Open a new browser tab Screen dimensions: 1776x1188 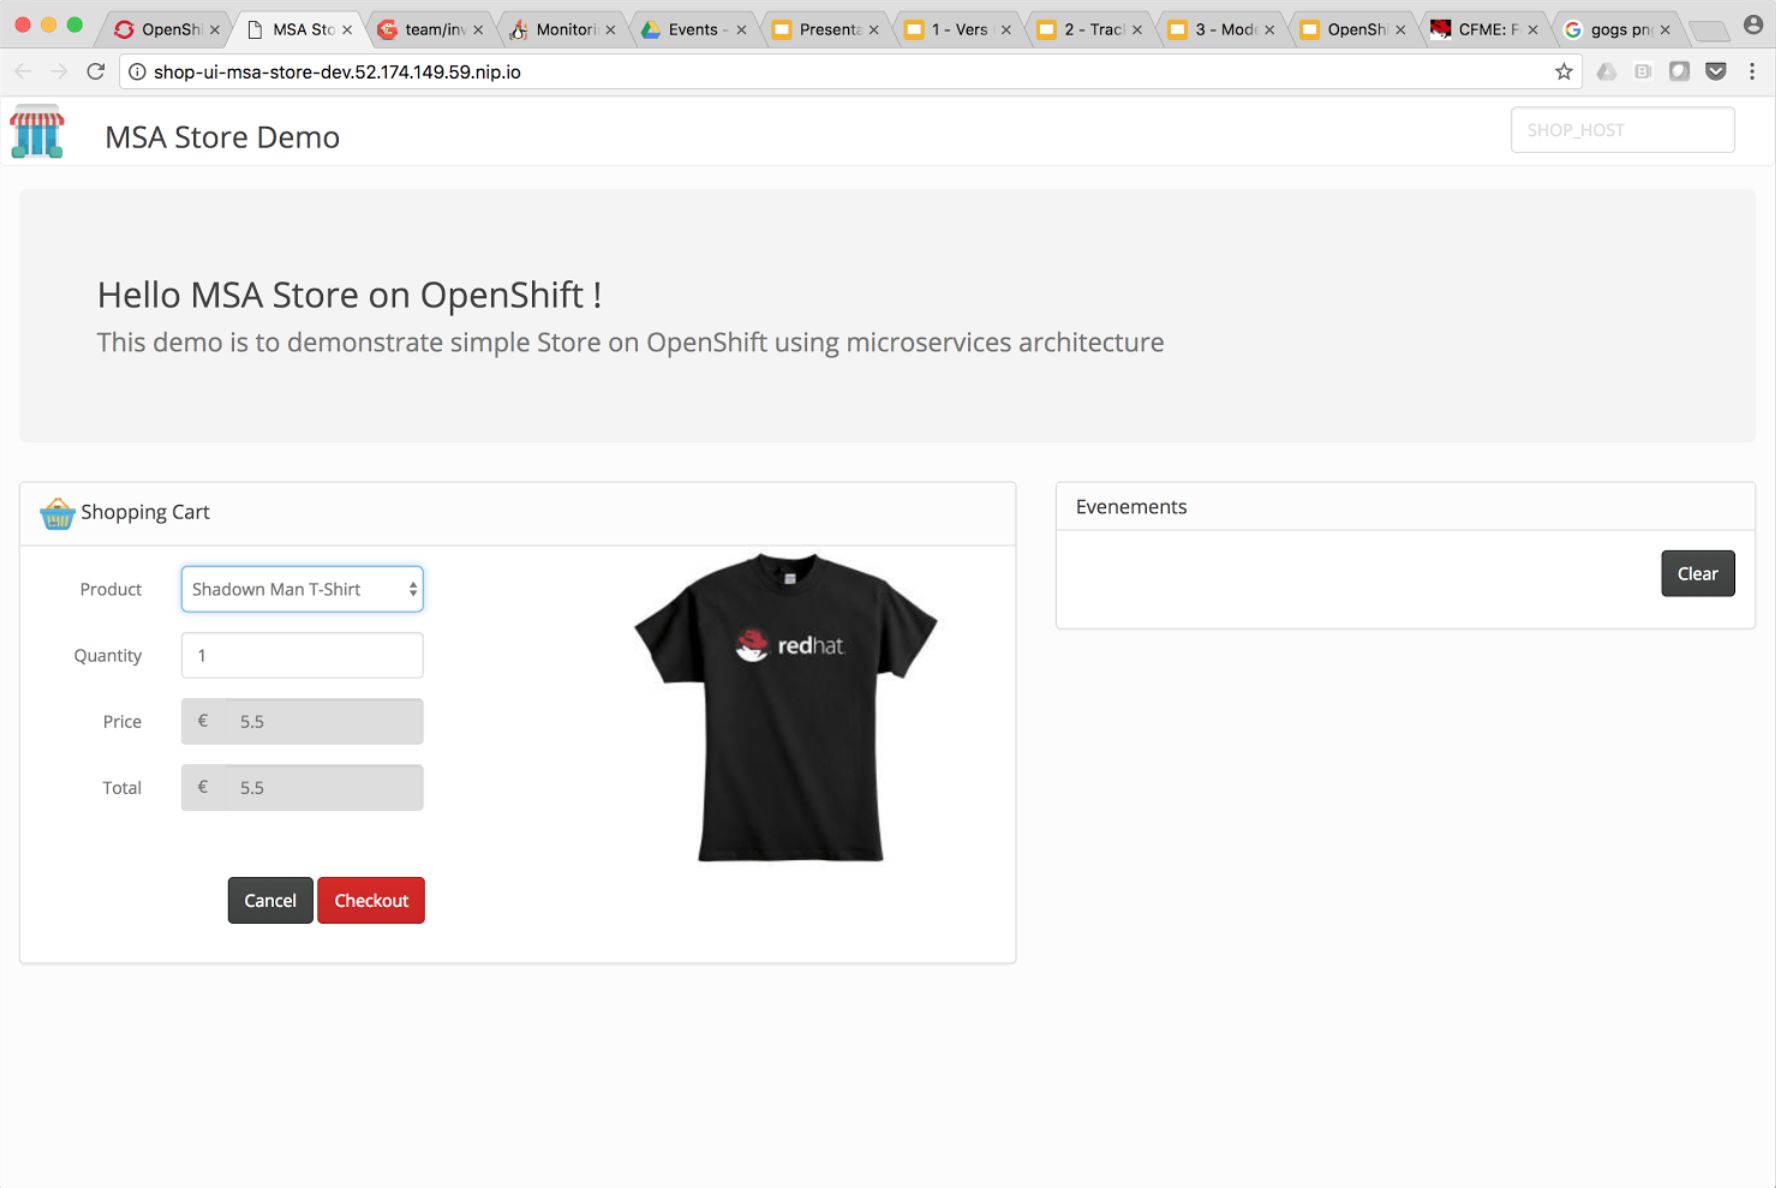[x=1709, y=31]
